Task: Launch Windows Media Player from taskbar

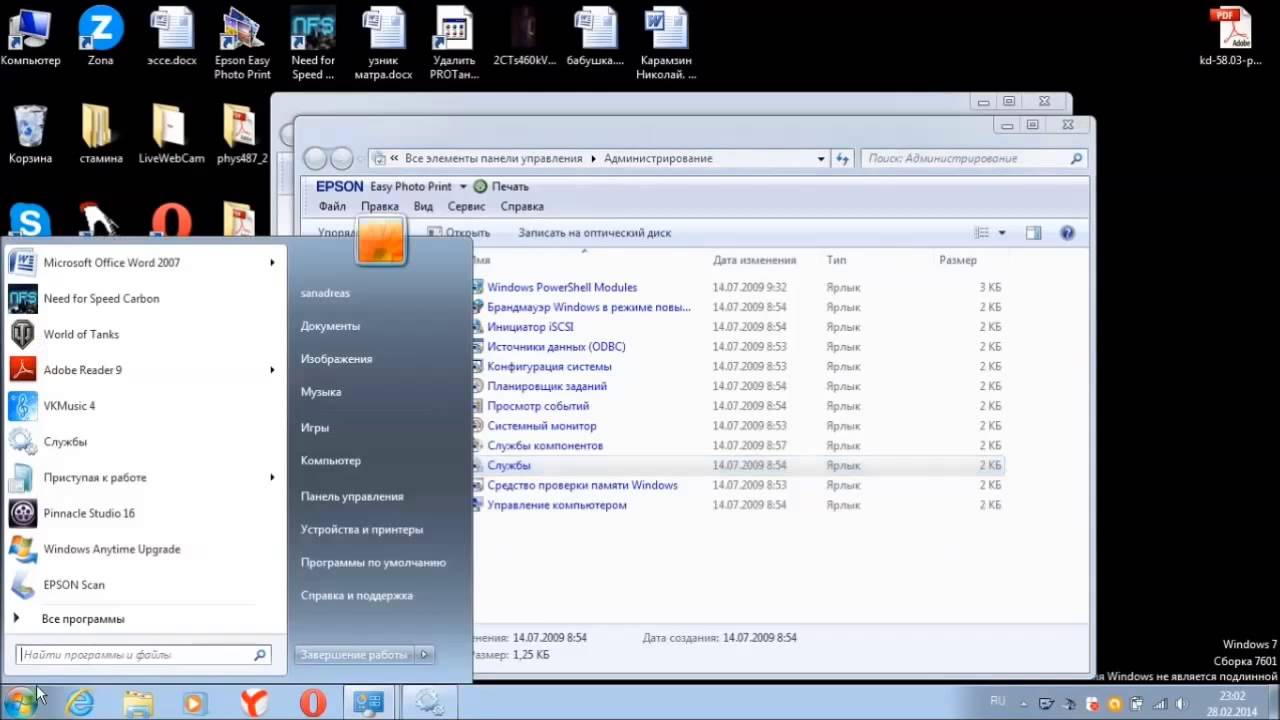Action: tap(194, 703)
